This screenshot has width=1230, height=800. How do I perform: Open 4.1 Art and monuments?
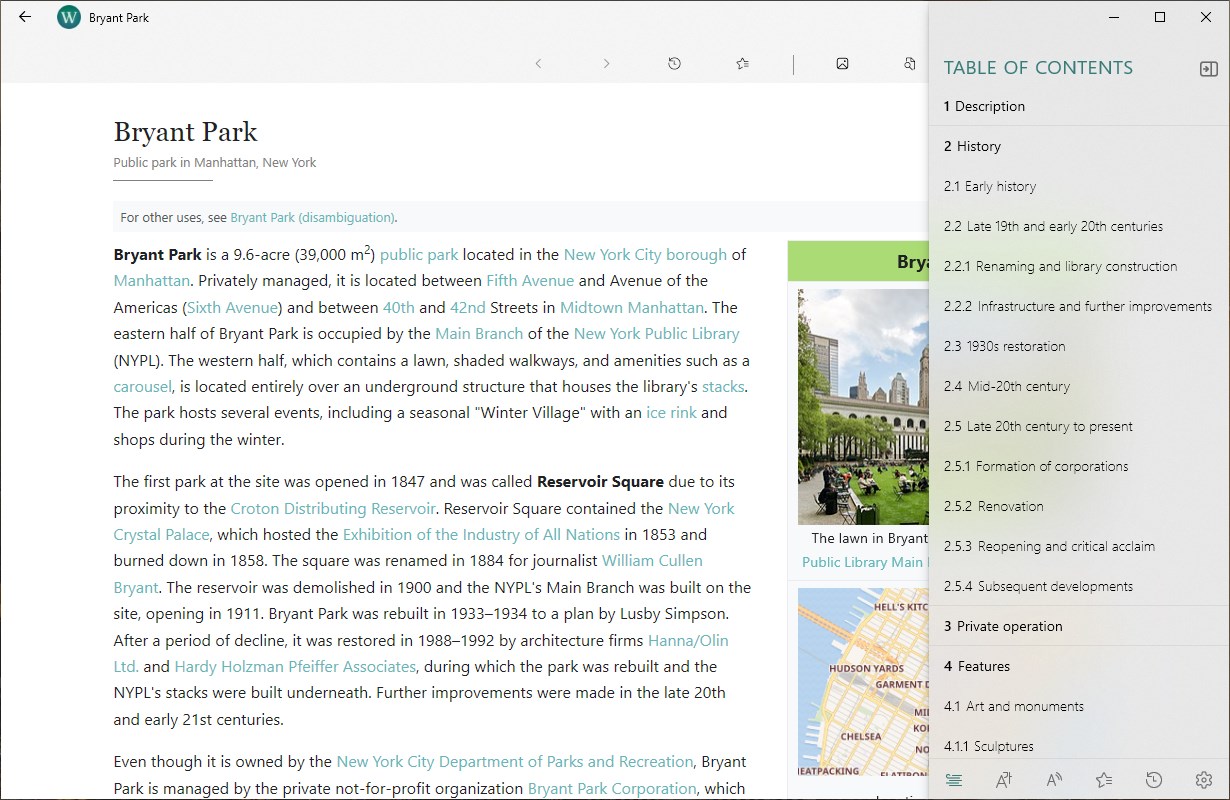tap(1079, 706)
